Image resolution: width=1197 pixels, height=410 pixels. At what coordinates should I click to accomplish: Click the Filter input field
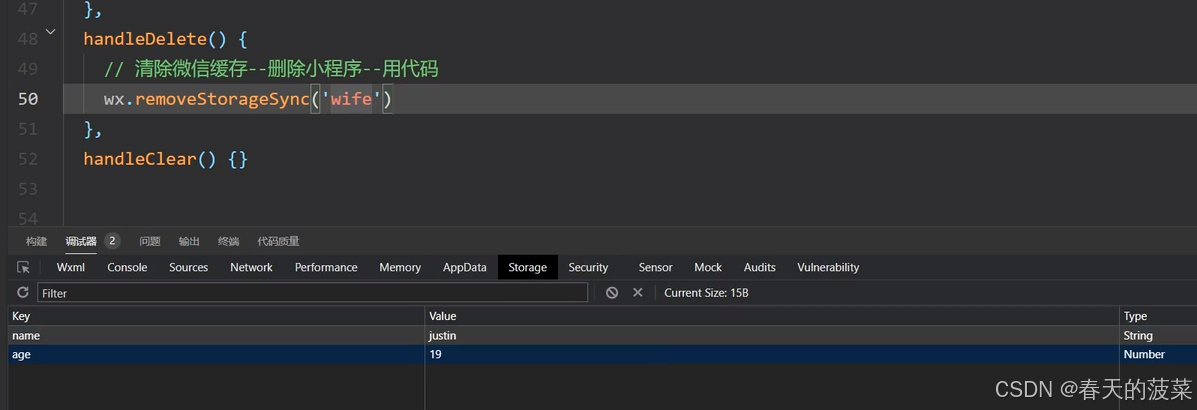[312, 292]
